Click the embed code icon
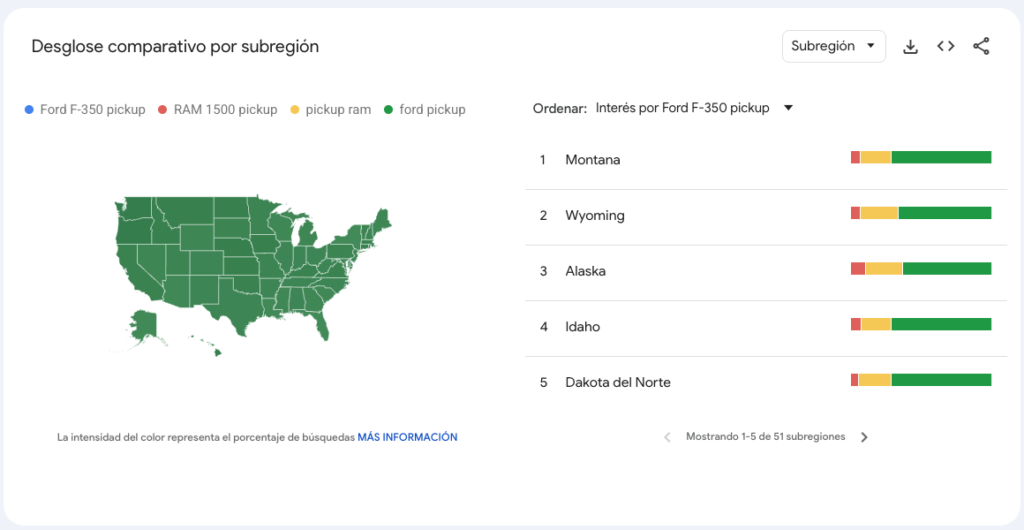The height and width of the screenshot is (530, 1024). (946, 47)
